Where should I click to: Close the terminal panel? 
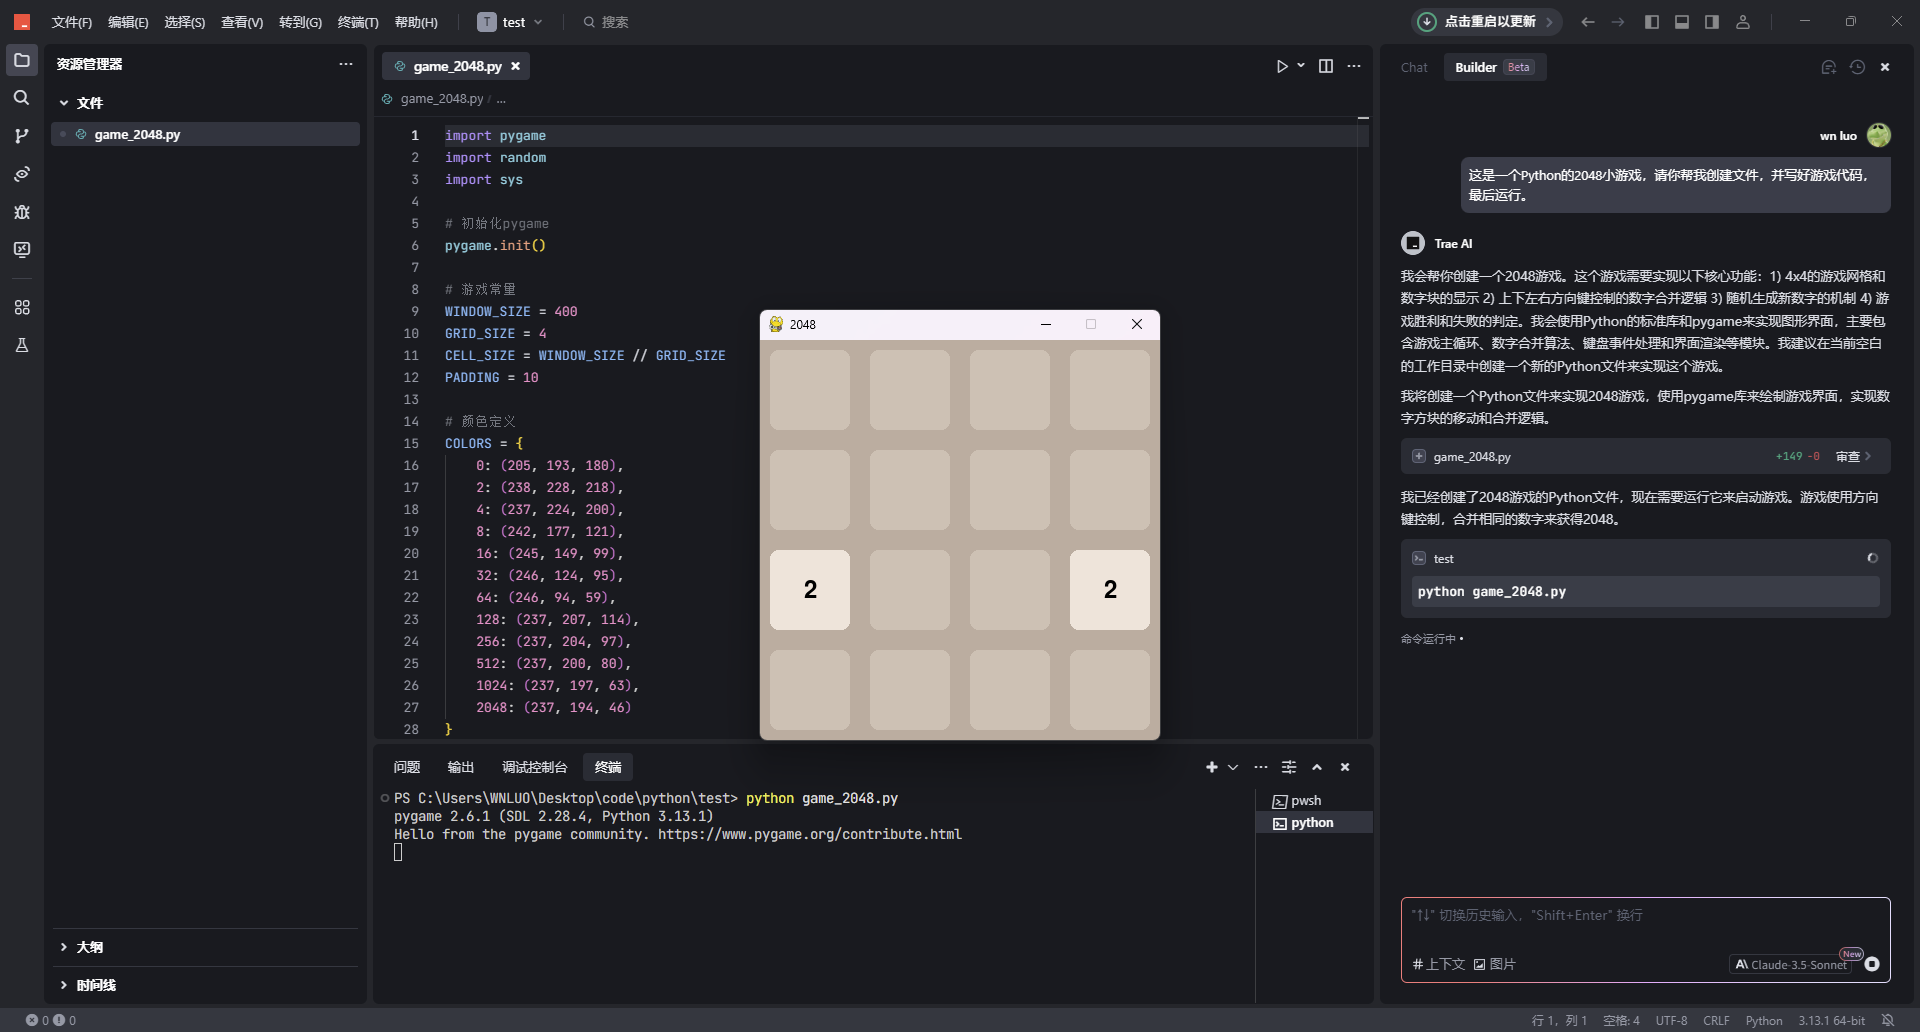tap(1345, 767)
